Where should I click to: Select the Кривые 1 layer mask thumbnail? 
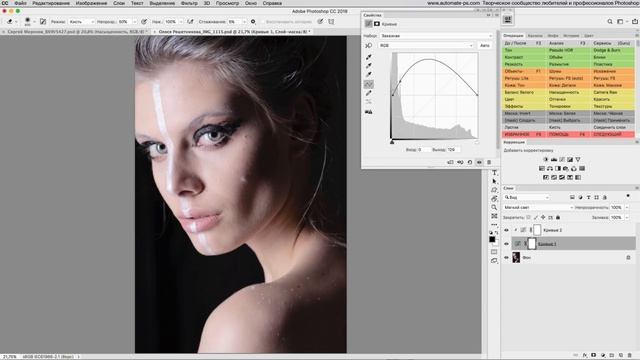[x=532, y=244]
